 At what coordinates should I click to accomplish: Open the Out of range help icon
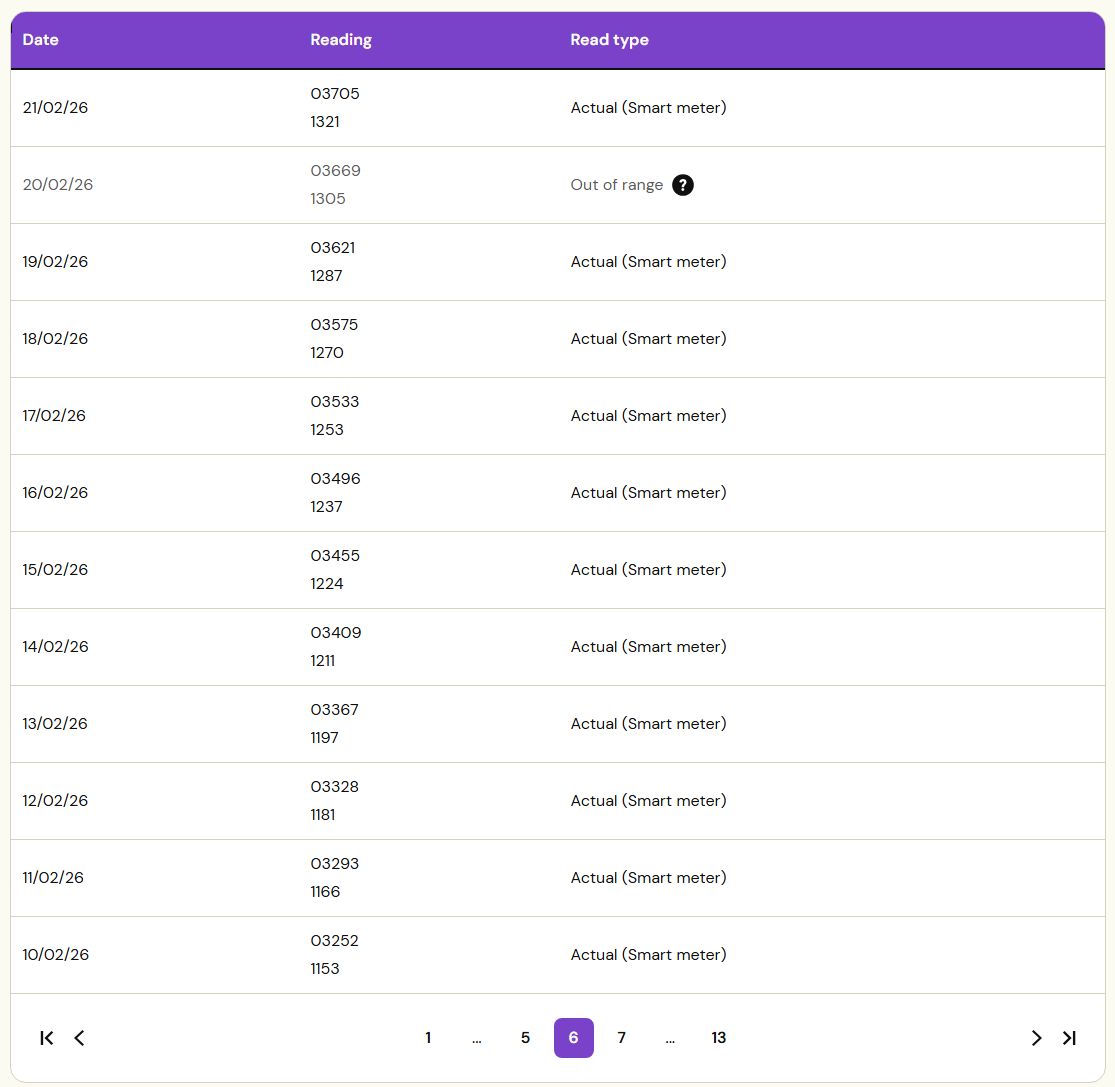683,185
